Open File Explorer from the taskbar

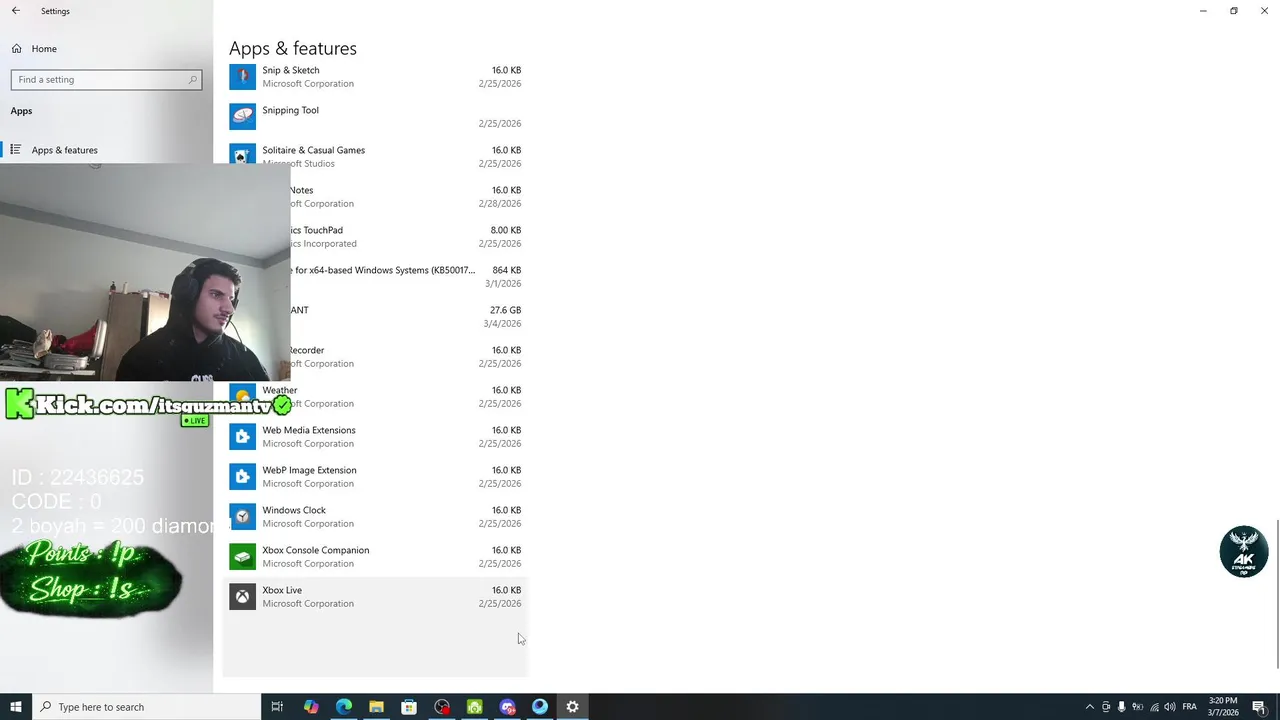[x=376, y=707]
